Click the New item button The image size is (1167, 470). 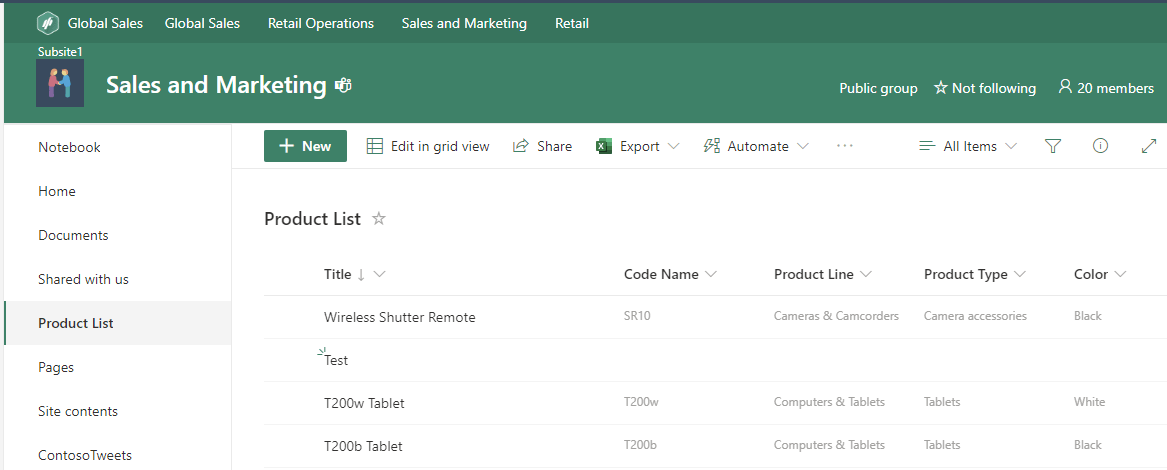point(305,146)
